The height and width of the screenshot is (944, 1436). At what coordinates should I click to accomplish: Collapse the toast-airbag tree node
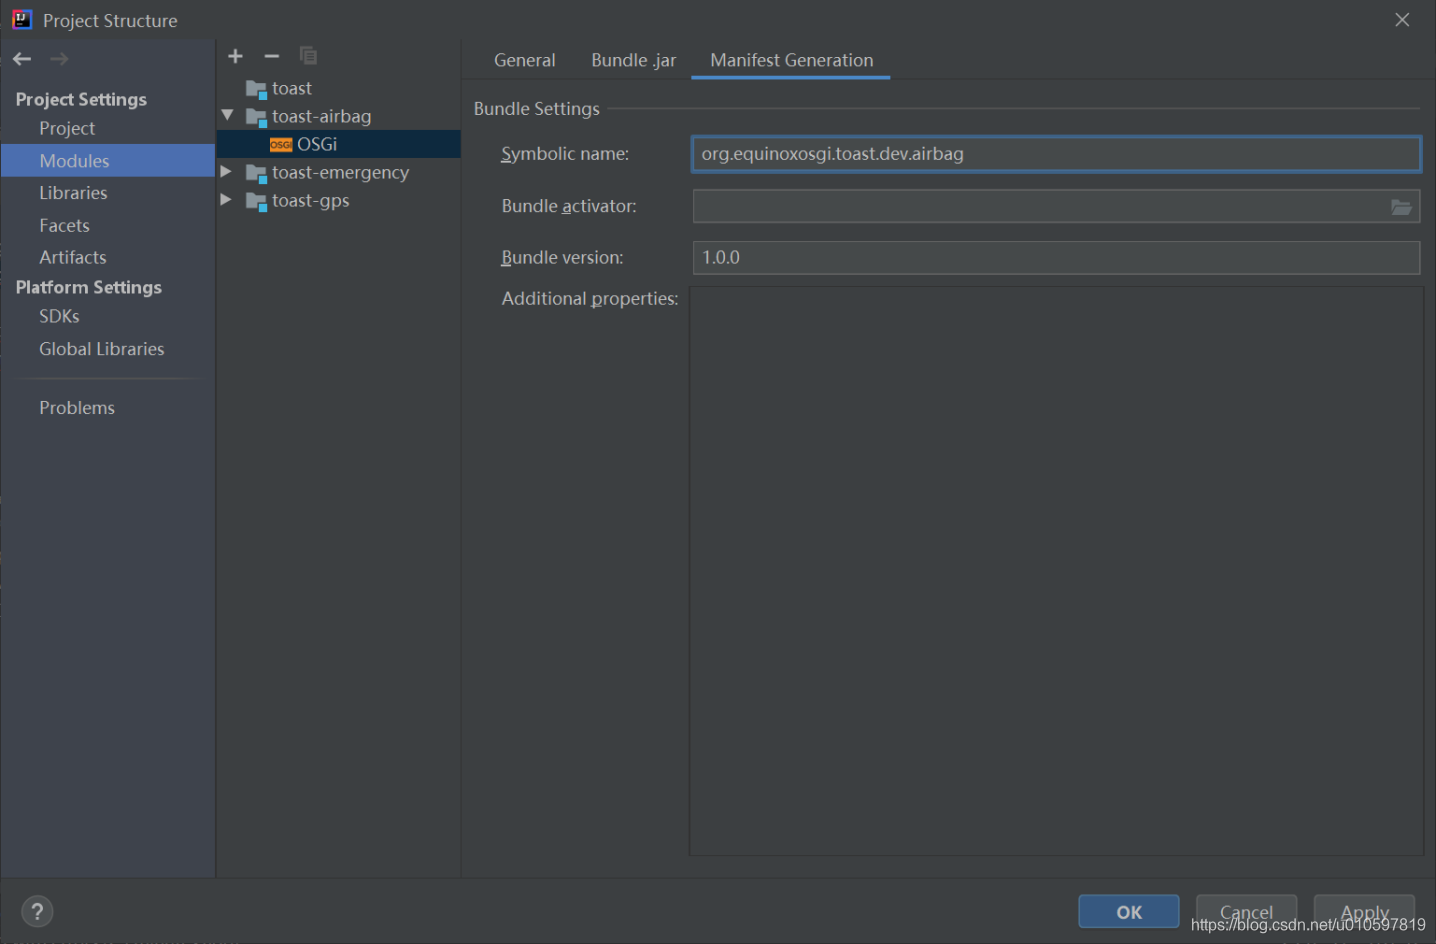227,116
